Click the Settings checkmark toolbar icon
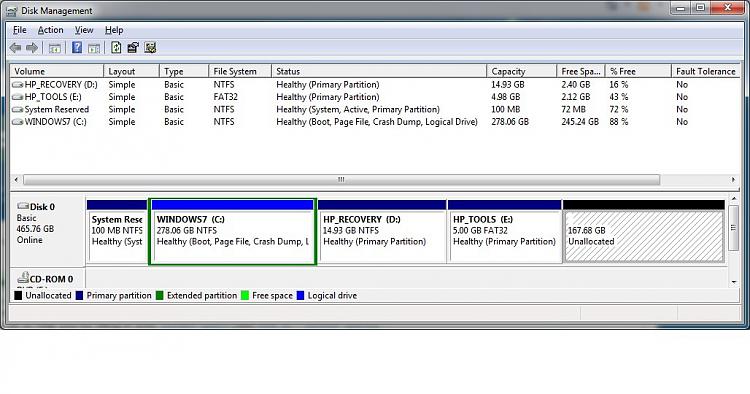This screenshot has width=750, height=394. coord(150,47)
